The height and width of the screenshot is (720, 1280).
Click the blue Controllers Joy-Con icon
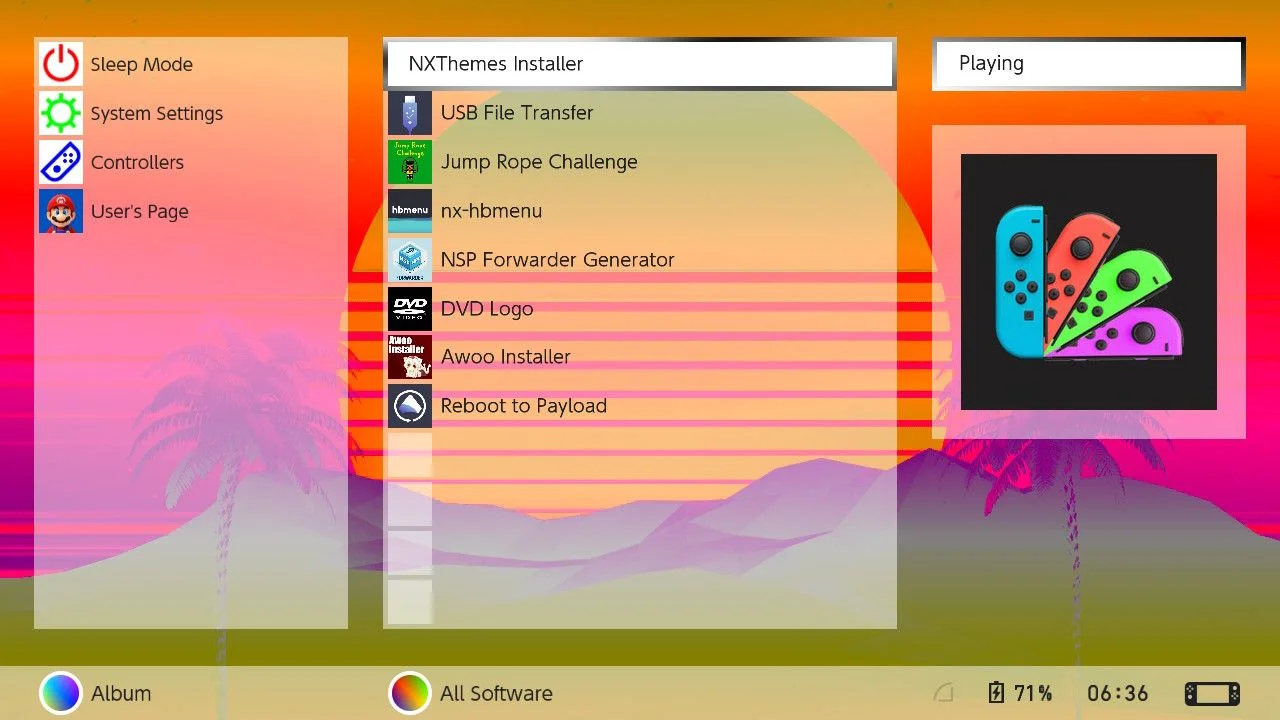[x=61, y=162]
